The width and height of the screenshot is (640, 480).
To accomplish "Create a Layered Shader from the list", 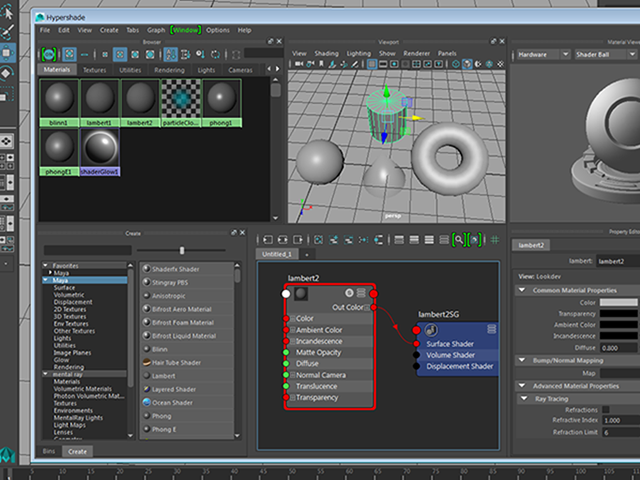I will 187,389.
